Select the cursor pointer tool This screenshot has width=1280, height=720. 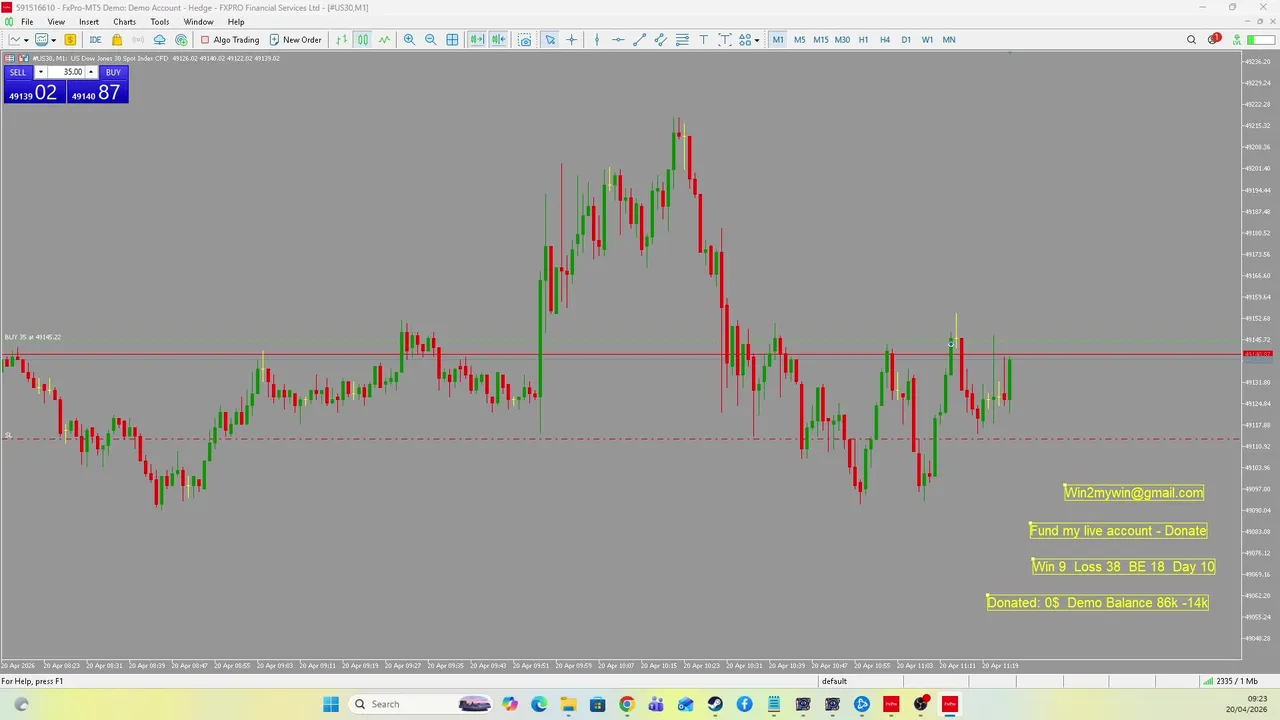(550, 40)
